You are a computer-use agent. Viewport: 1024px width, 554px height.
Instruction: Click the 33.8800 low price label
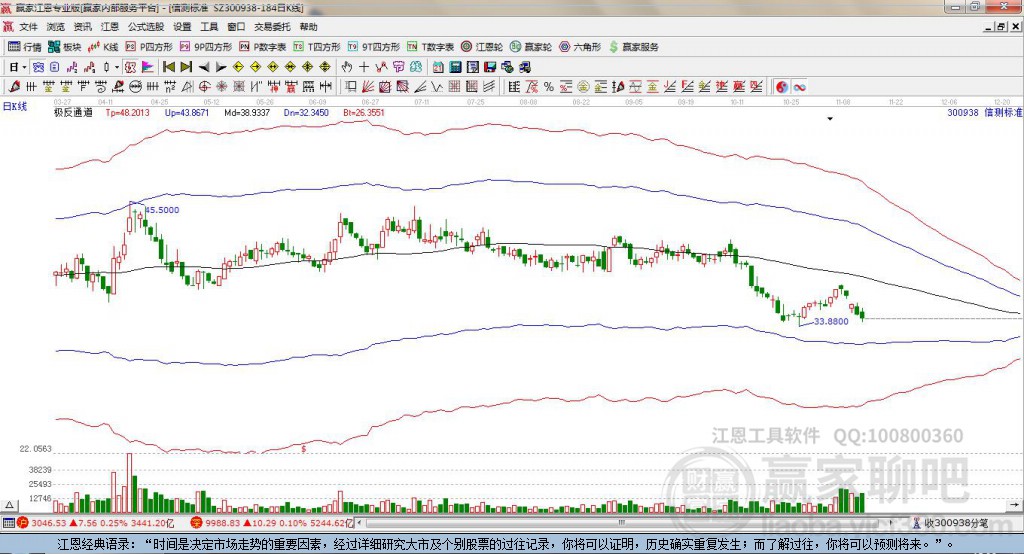click(x=831, y=321)
